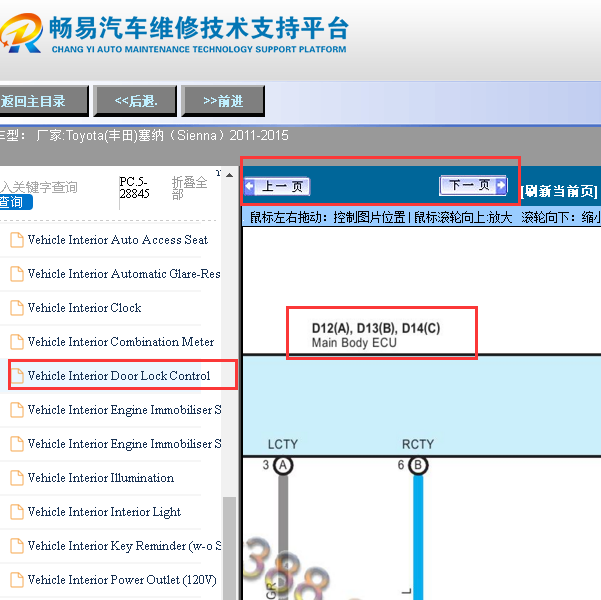Viewport: 601px width, 600px height.
Task: Open Vehicle Interior Clock
Action: click(84, 308)
